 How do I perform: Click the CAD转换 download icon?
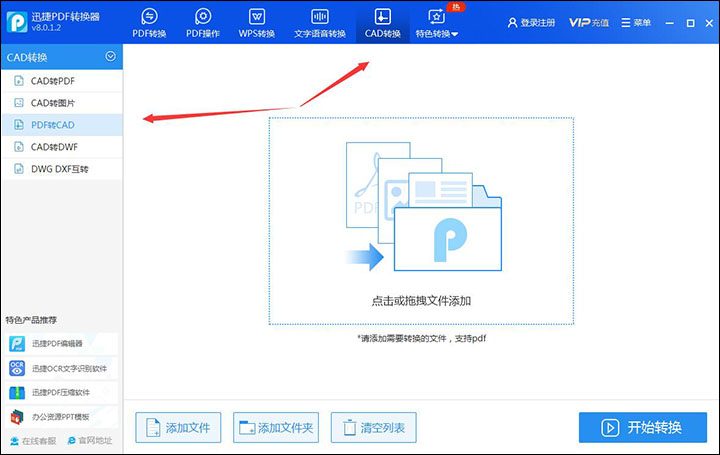(x=382, y=17)
